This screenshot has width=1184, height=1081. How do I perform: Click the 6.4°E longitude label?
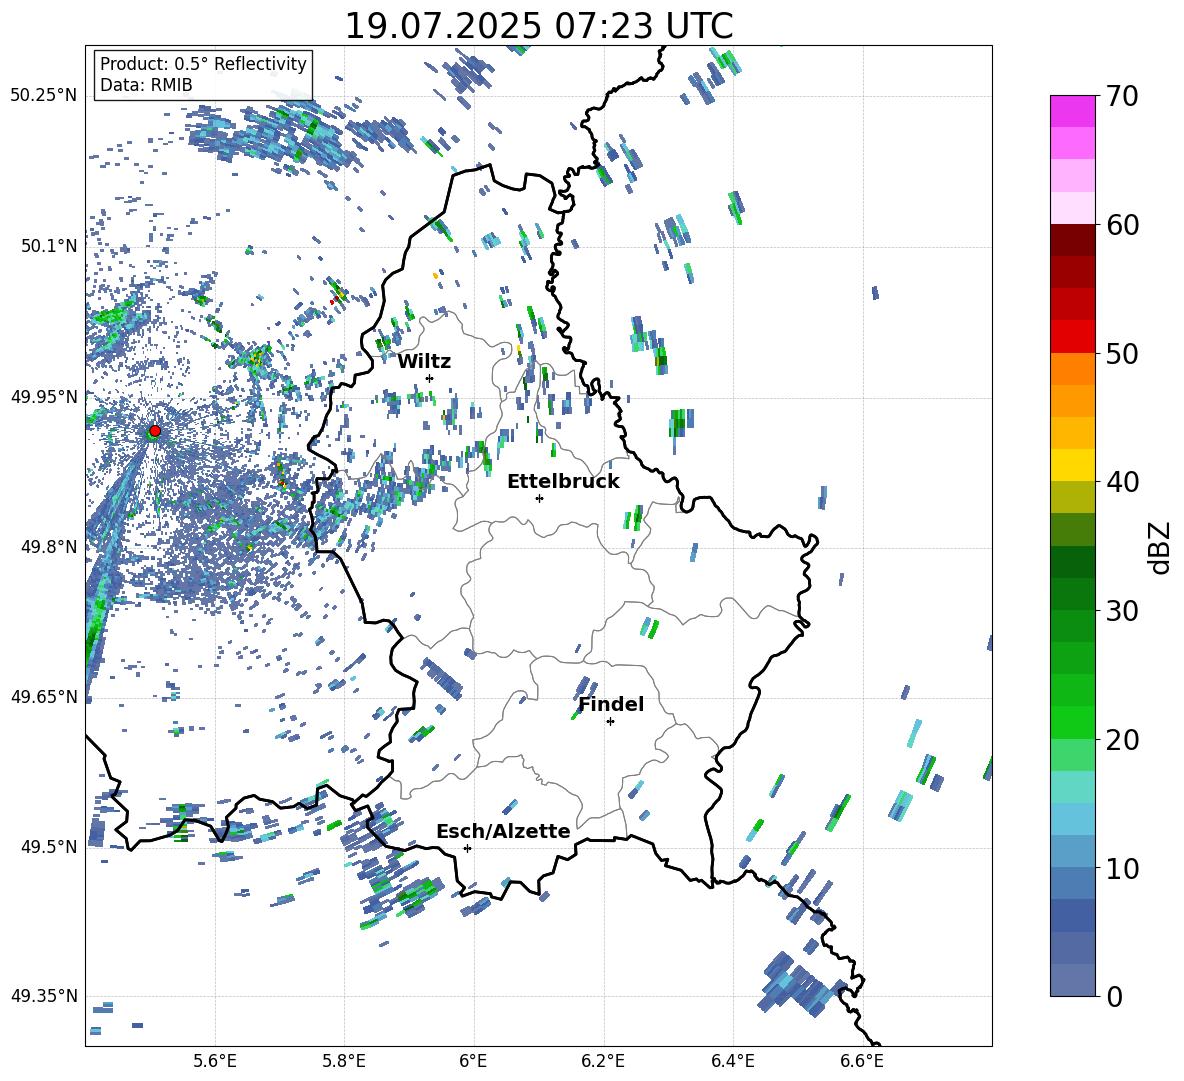[x=732, y=1061]
